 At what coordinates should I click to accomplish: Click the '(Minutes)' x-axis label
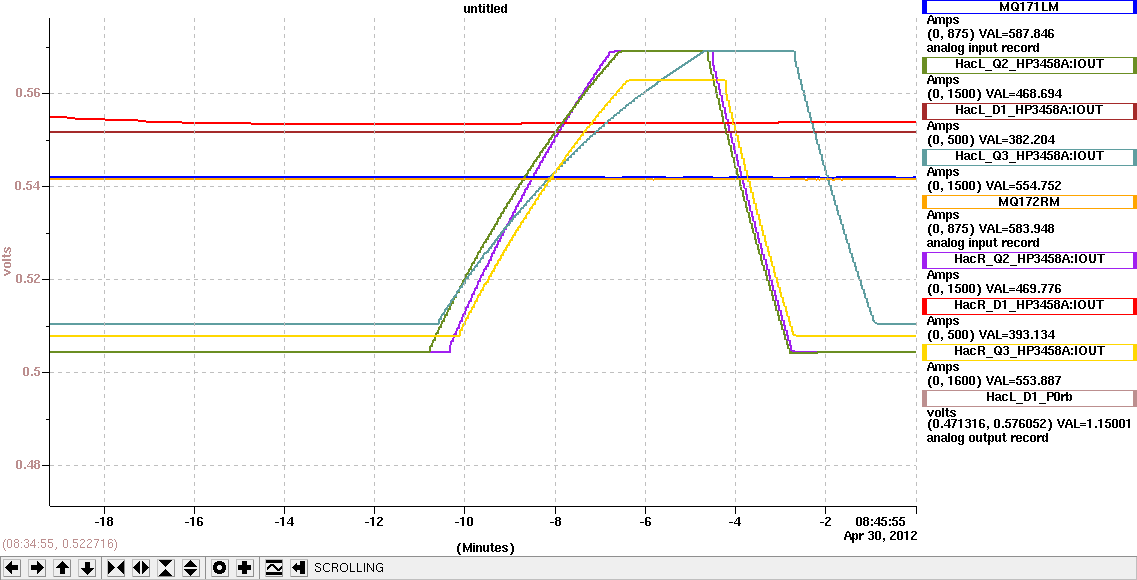coord(485,548)
